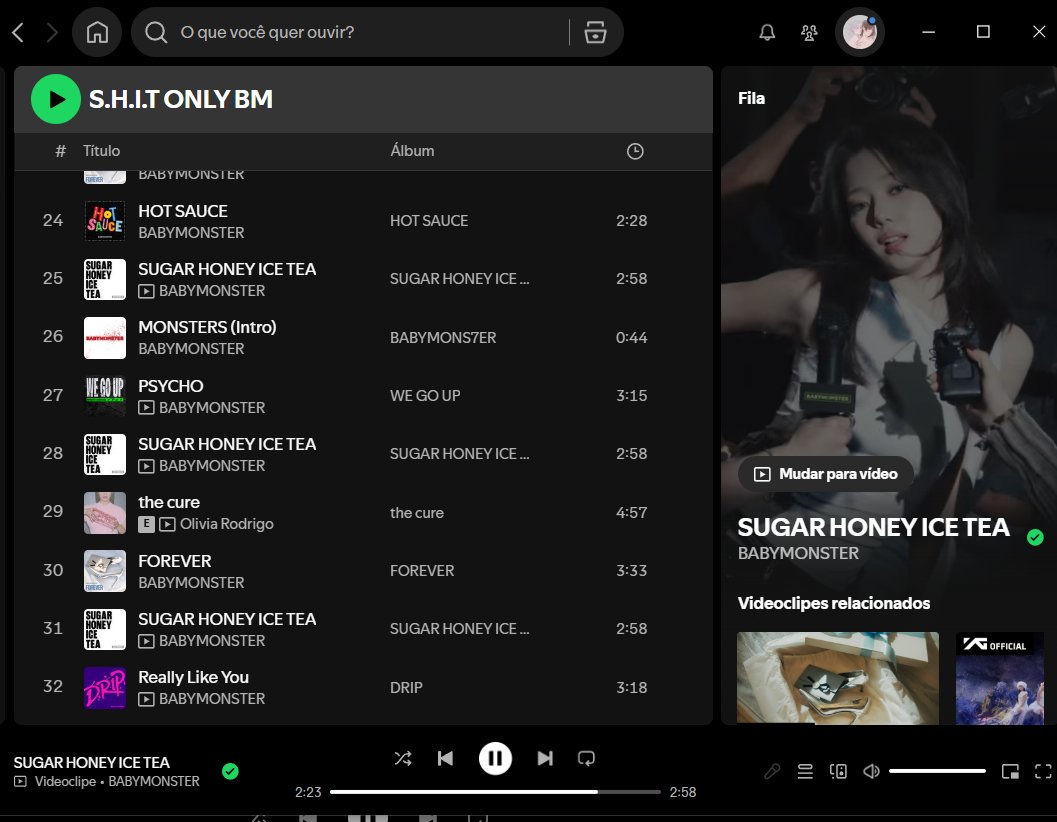The height and width of the screenshot is (822, 1057).
Task: Click the Fila panel header
Action: tap(751, 98)
